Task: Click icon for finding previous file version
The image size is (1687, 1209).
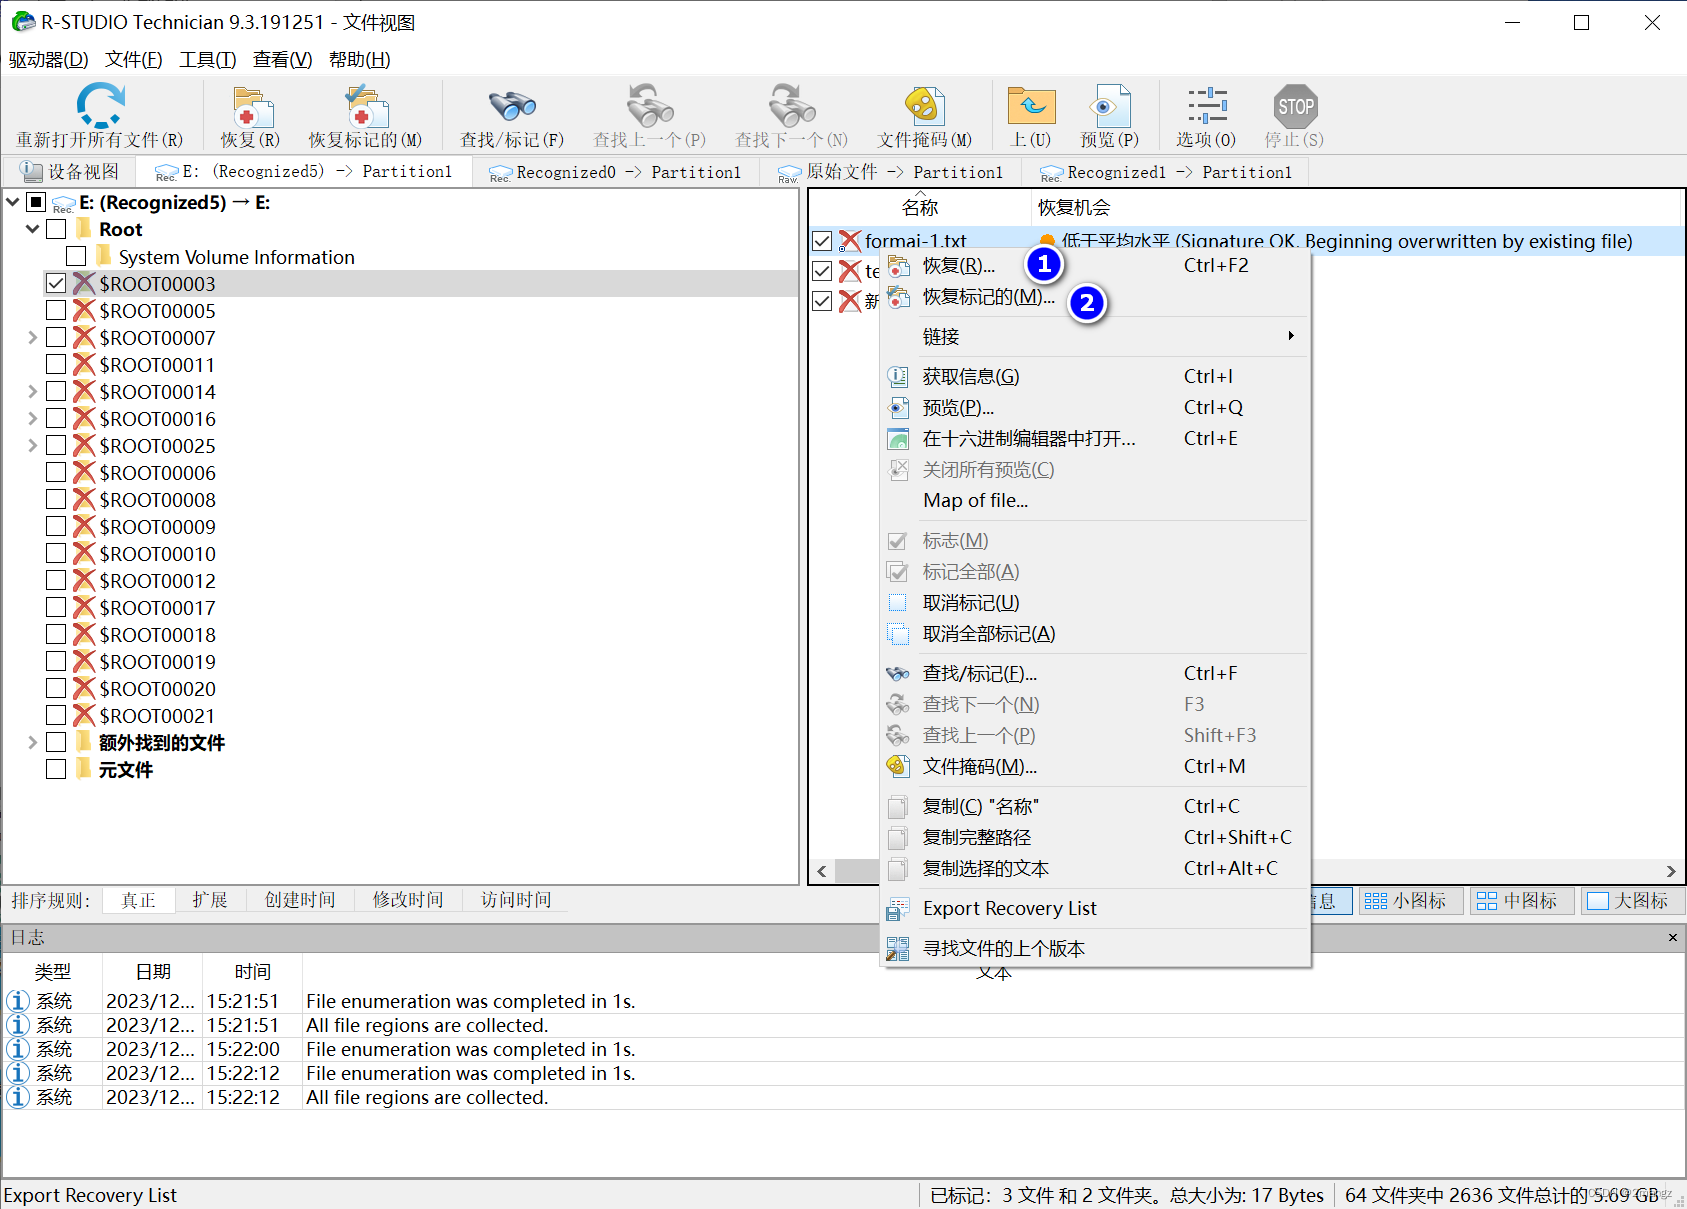Action: click(x=898, y=949)
